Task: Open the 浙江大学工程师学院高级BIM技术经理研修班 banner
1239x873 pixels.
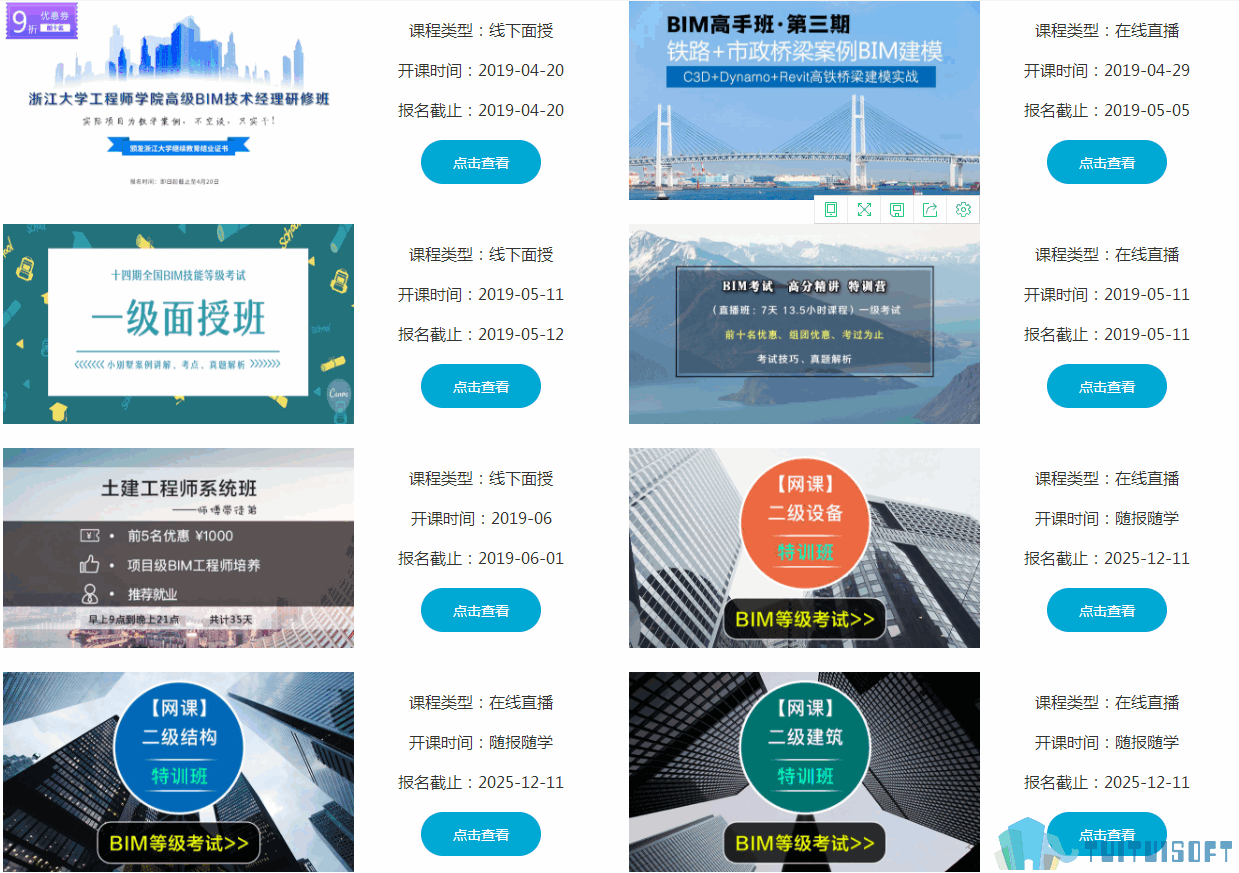Action: click(179, 100)
